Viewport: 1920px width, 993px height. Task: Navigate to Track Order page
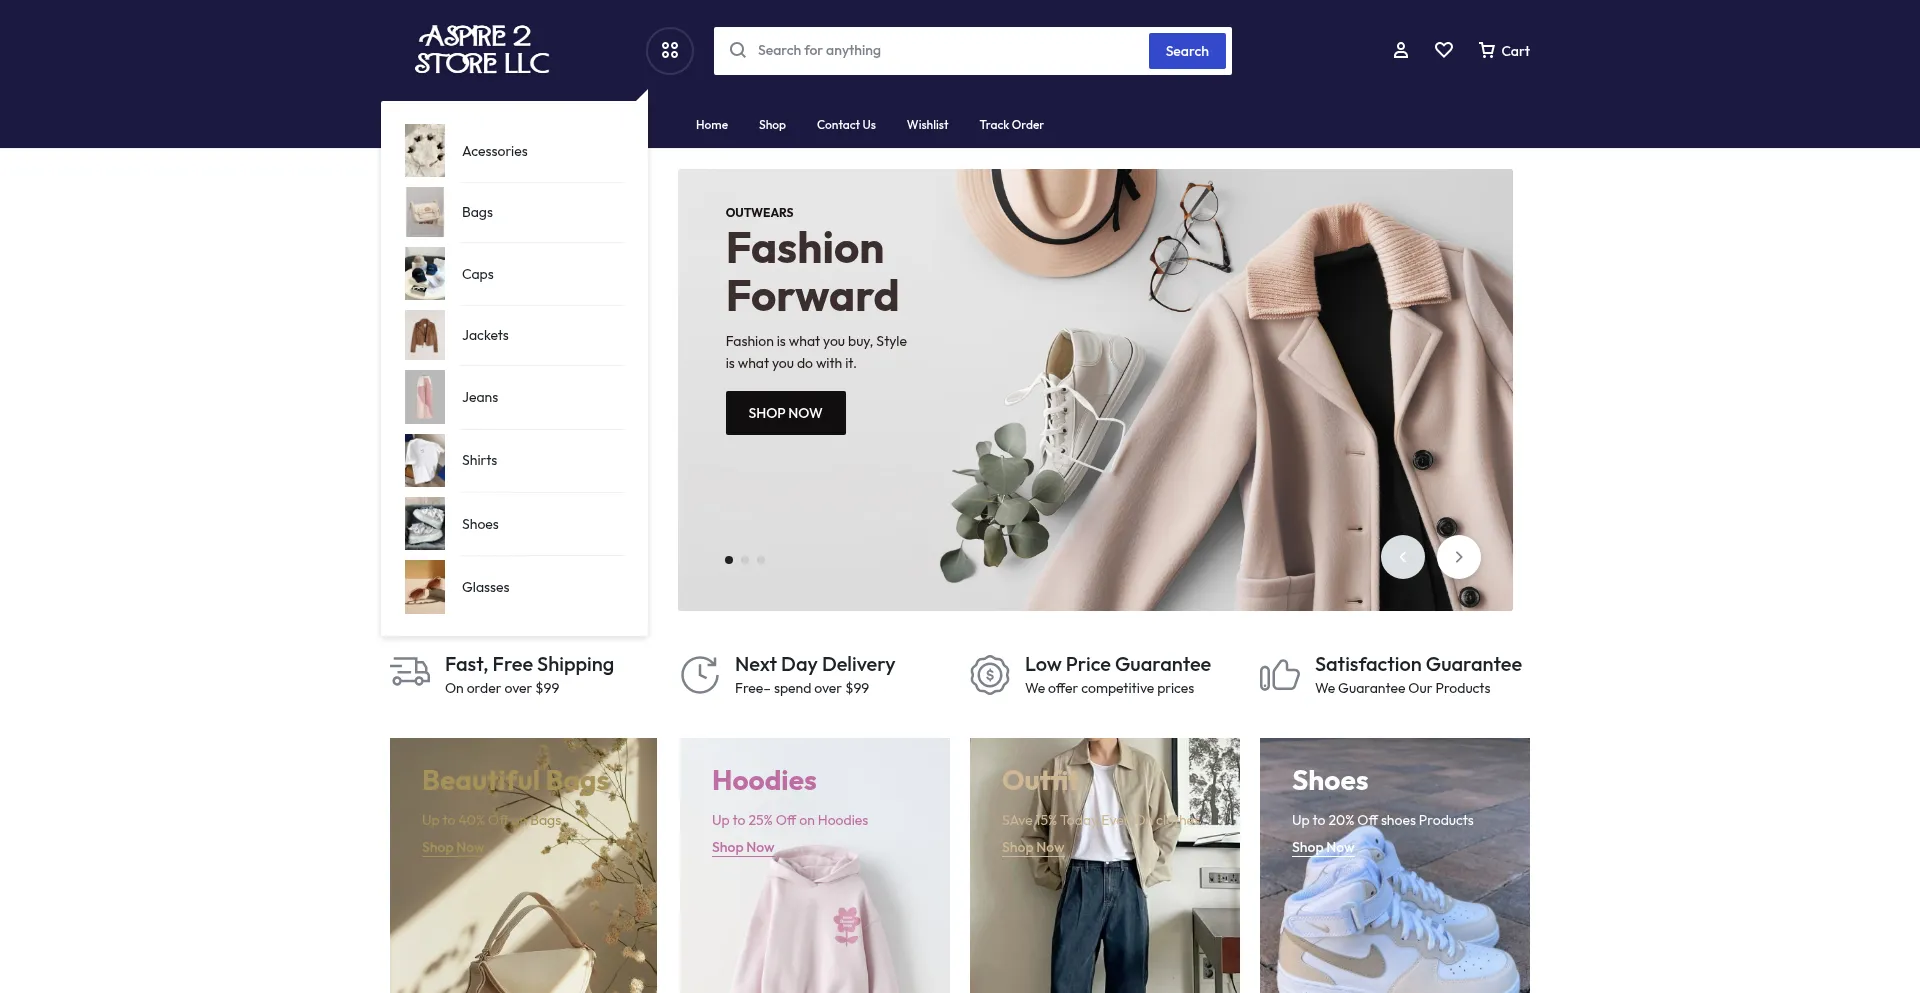point(1011,125)
